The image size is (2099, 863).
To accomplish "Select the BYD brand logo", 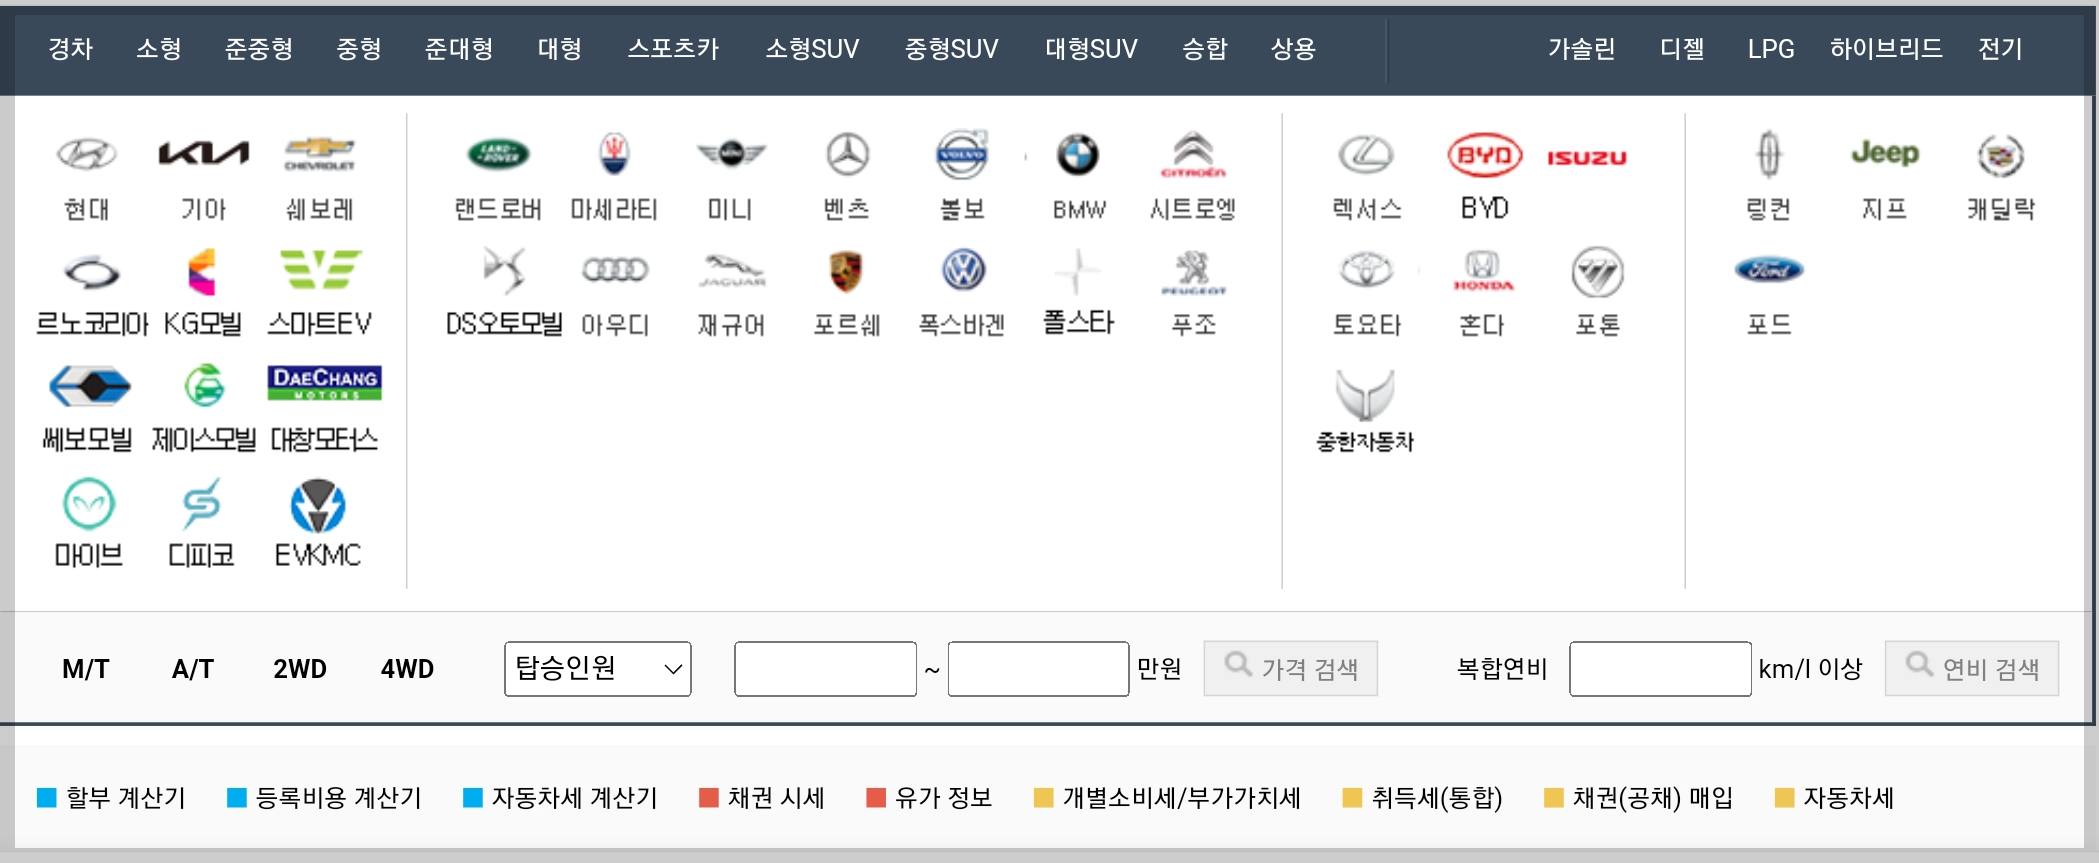I will pyautogui.click(x=1485, y=155).
